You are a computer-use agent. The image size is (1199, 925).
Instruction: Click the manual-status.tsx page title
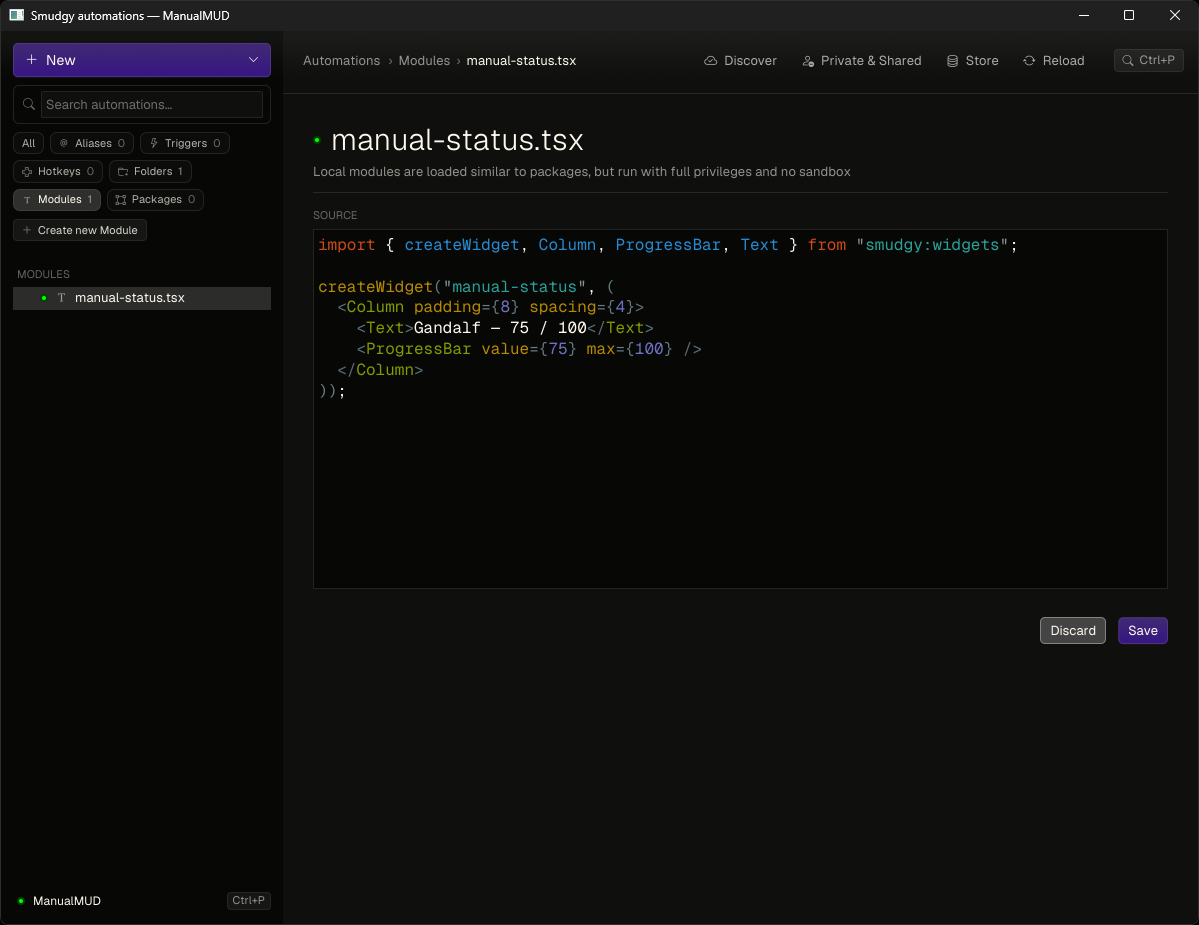click(457, 140)
